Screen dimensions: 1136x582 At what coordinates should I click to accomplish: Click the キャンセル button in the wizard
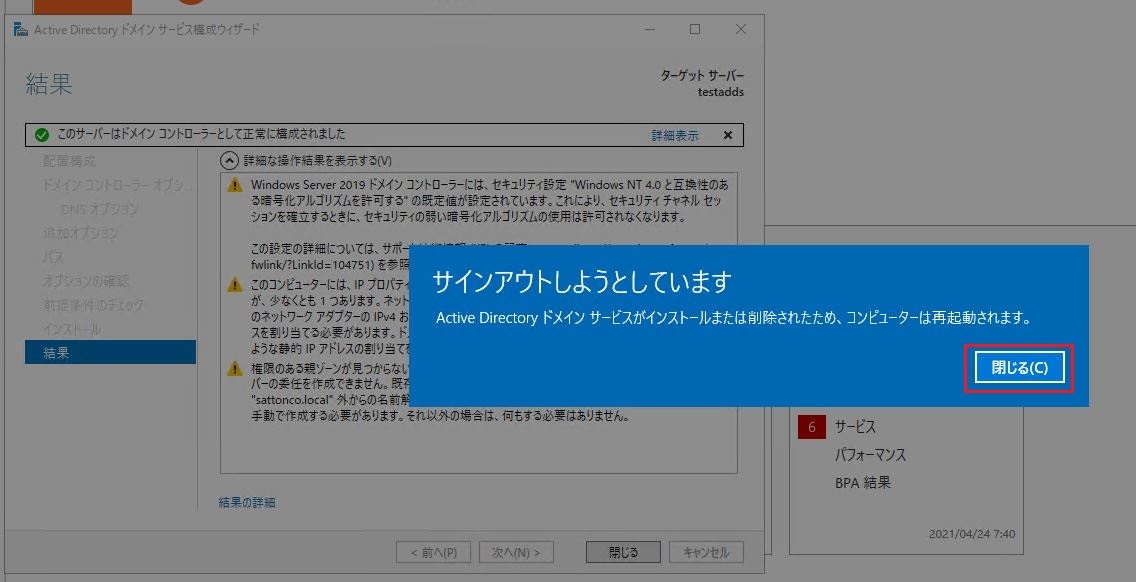(x=706, y=552)
